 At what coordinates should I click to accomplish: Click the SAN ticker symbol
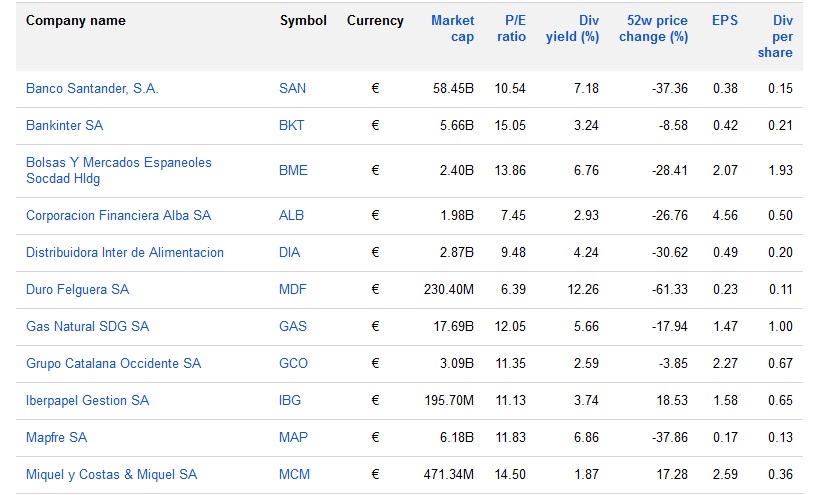click(x=292, y=89)
